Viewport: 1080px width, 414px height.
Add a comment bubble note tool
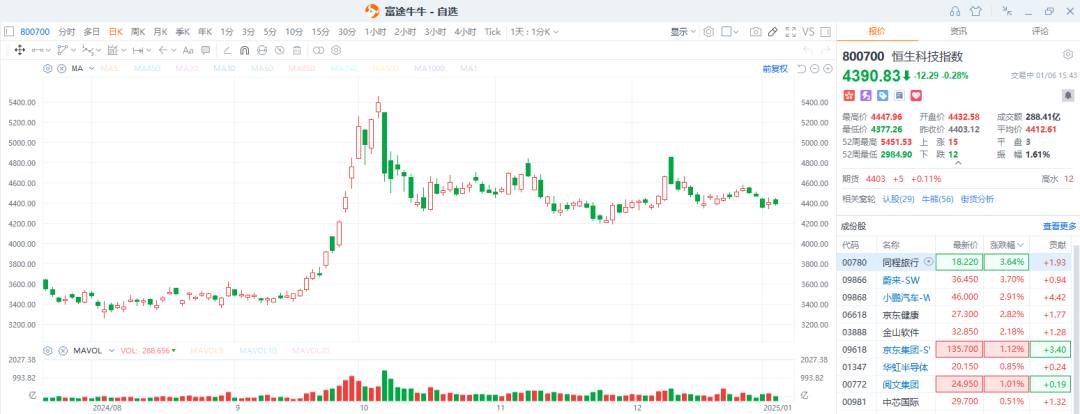point(205,50)
